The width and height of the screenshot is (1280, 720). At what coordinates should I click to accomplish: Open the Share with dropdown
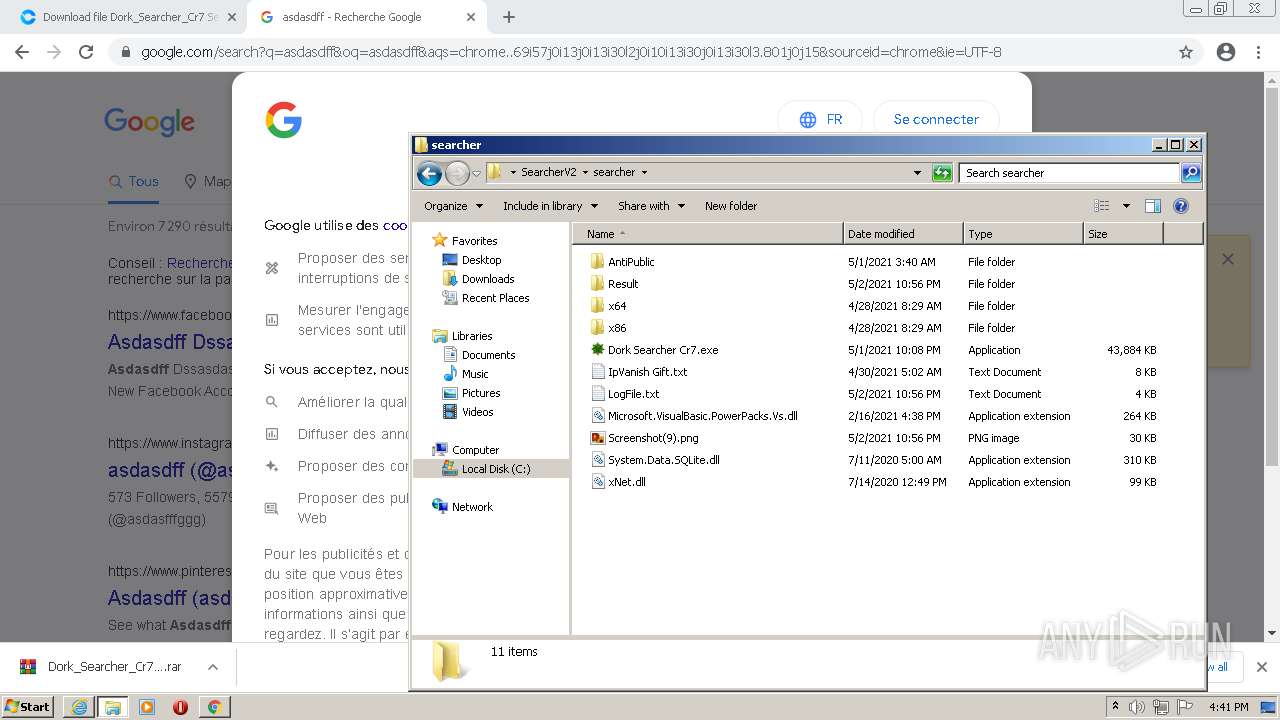tap(651, 206)
